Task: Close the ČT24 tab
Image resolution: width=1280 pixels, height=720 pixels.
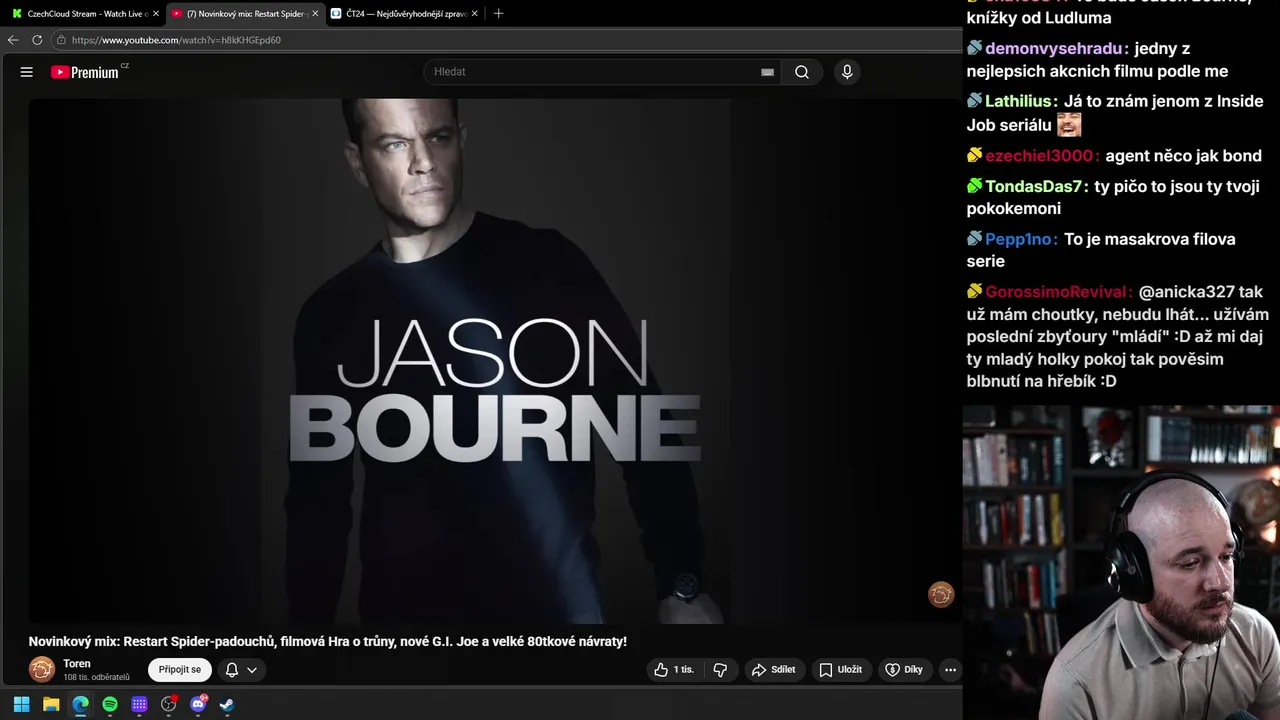Action: coord(474,14)
